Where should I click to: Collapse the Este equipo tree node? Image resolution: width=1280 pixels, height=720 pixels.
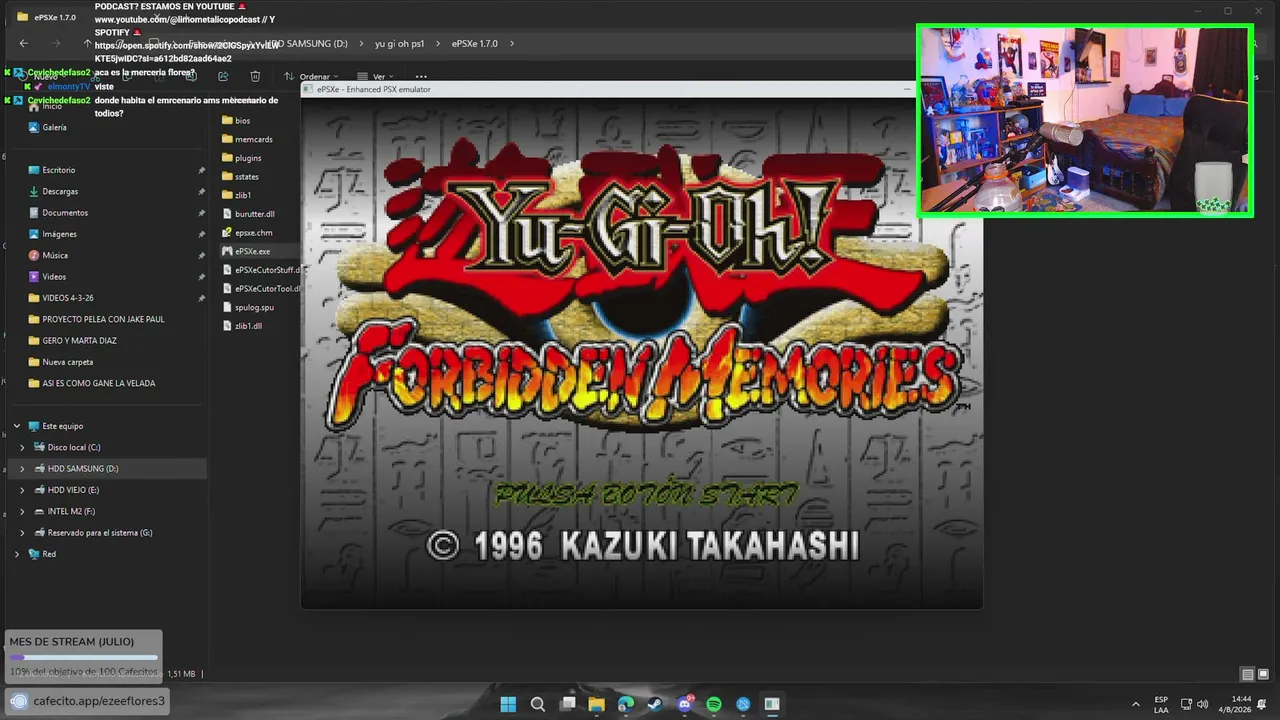pyautogui.click(x=17, y=426)
